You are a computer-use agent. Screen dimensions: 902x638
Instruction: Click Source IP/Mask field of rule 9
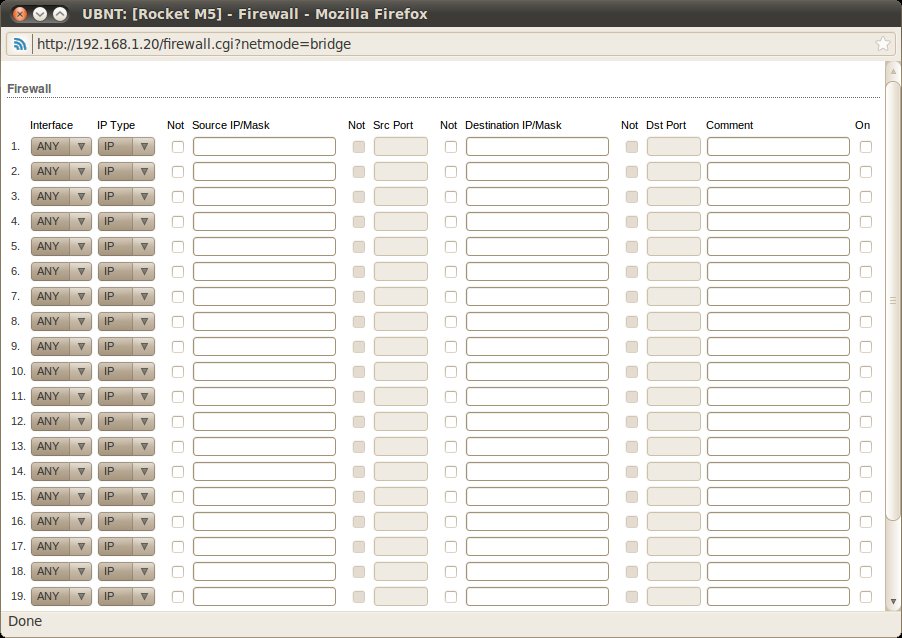[x=264, y=346]
